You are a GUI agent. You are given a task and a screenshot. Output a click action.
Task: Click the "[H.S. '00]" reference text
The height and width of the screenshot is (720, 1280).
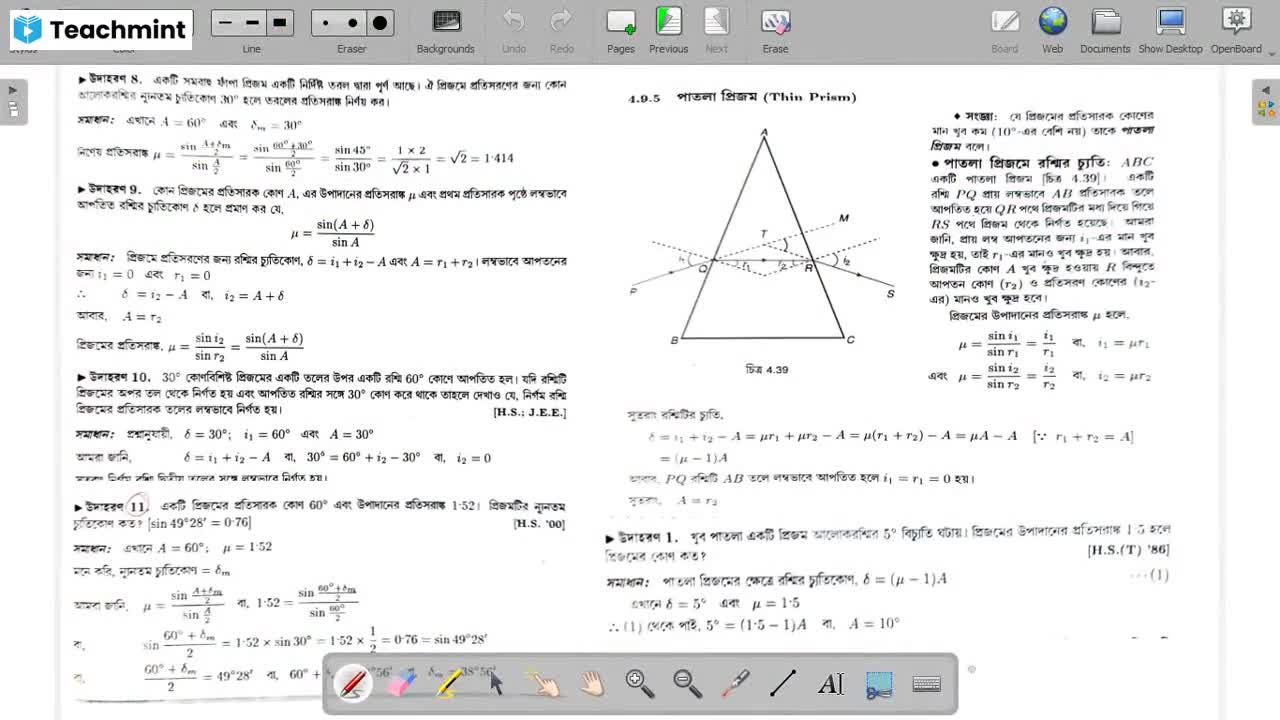tap(539, 523)
